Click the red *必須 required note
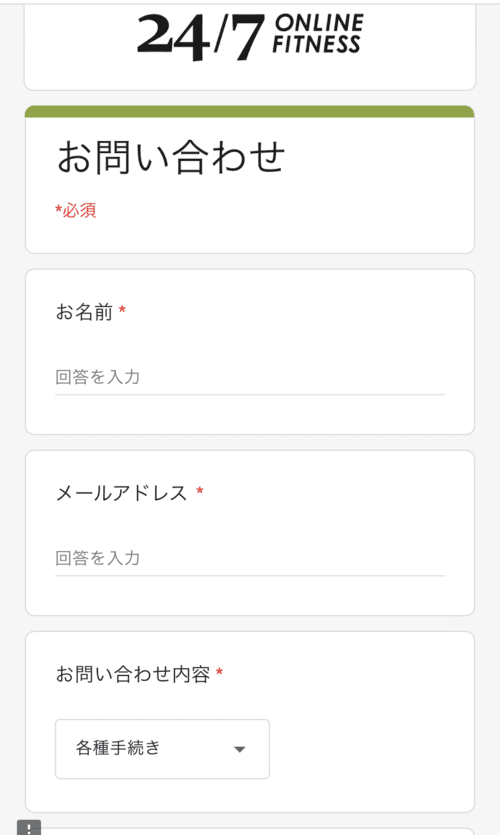 coord(76,210)
